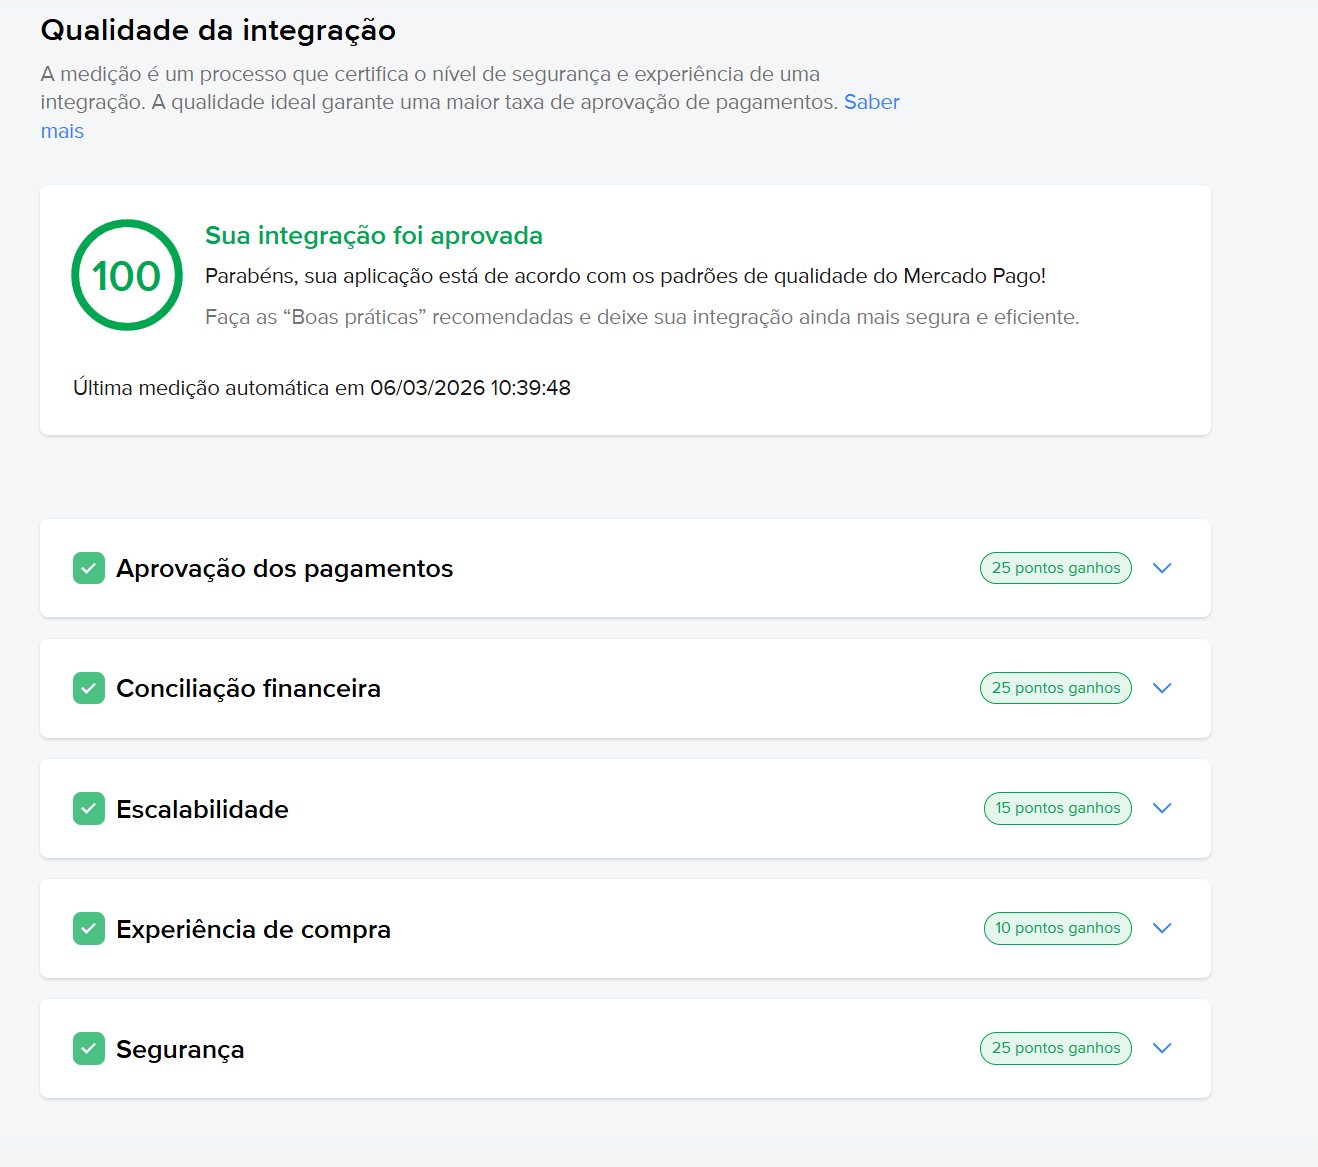This screenshot has height=1167, width=1318.
Task: Click the 25 pontos ganhos badge for Aprovação
Action: pyautogui.click(x=1056, y=568)
